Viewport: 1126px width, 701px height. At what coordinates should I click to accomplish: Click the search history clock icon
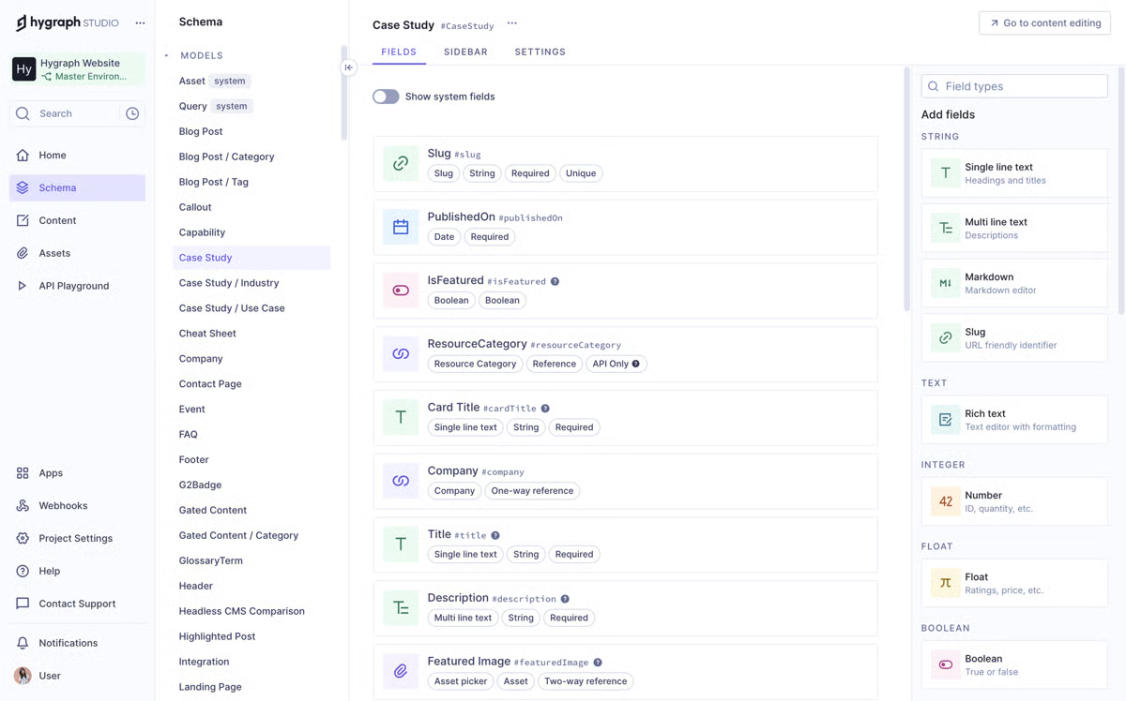coord(132,114)
